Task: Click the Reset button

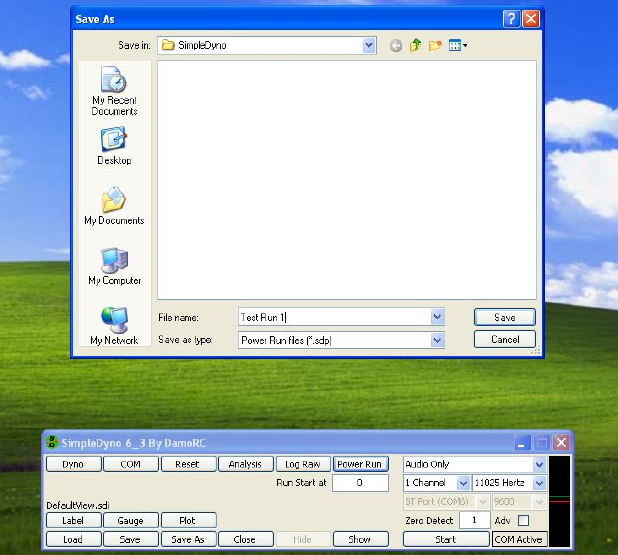Action: pyautogui.click(x=188, y=464)
